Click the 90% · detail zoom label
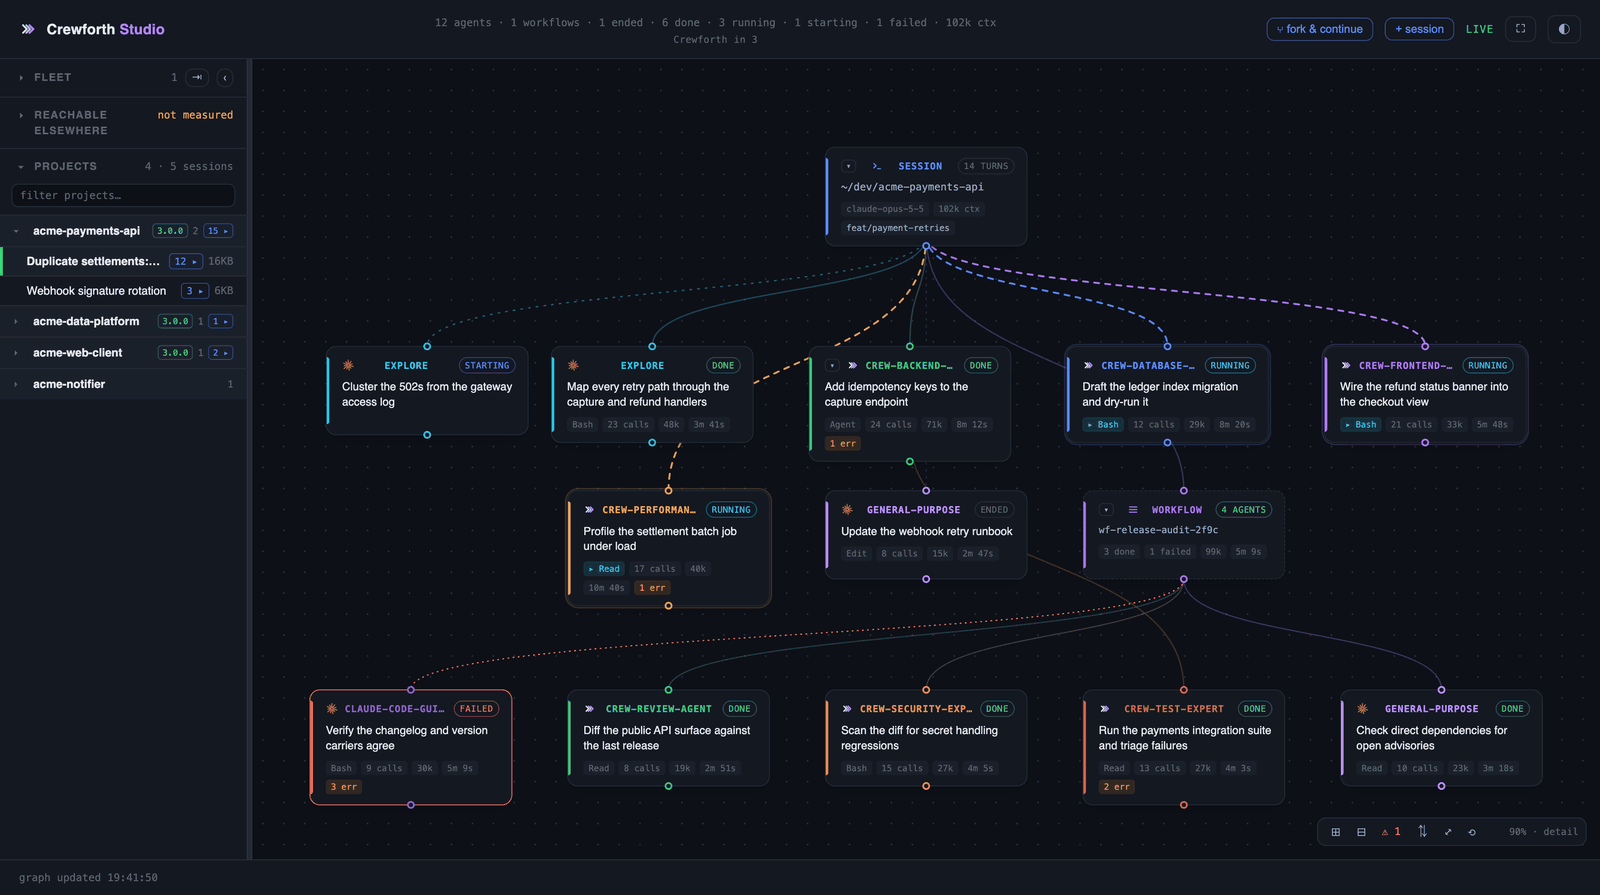Image resolution: width=1600 pixels, height=895 pixels. [x=1543, y=832]
